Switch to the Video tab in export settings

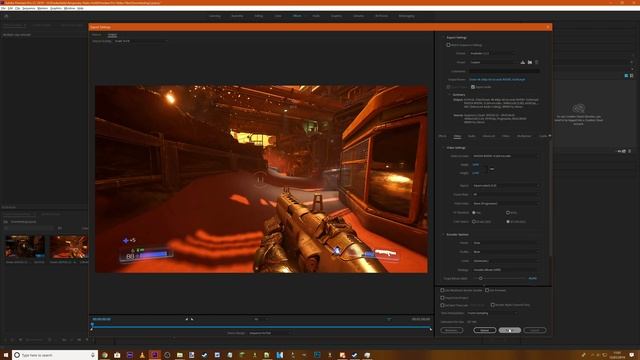457,136
